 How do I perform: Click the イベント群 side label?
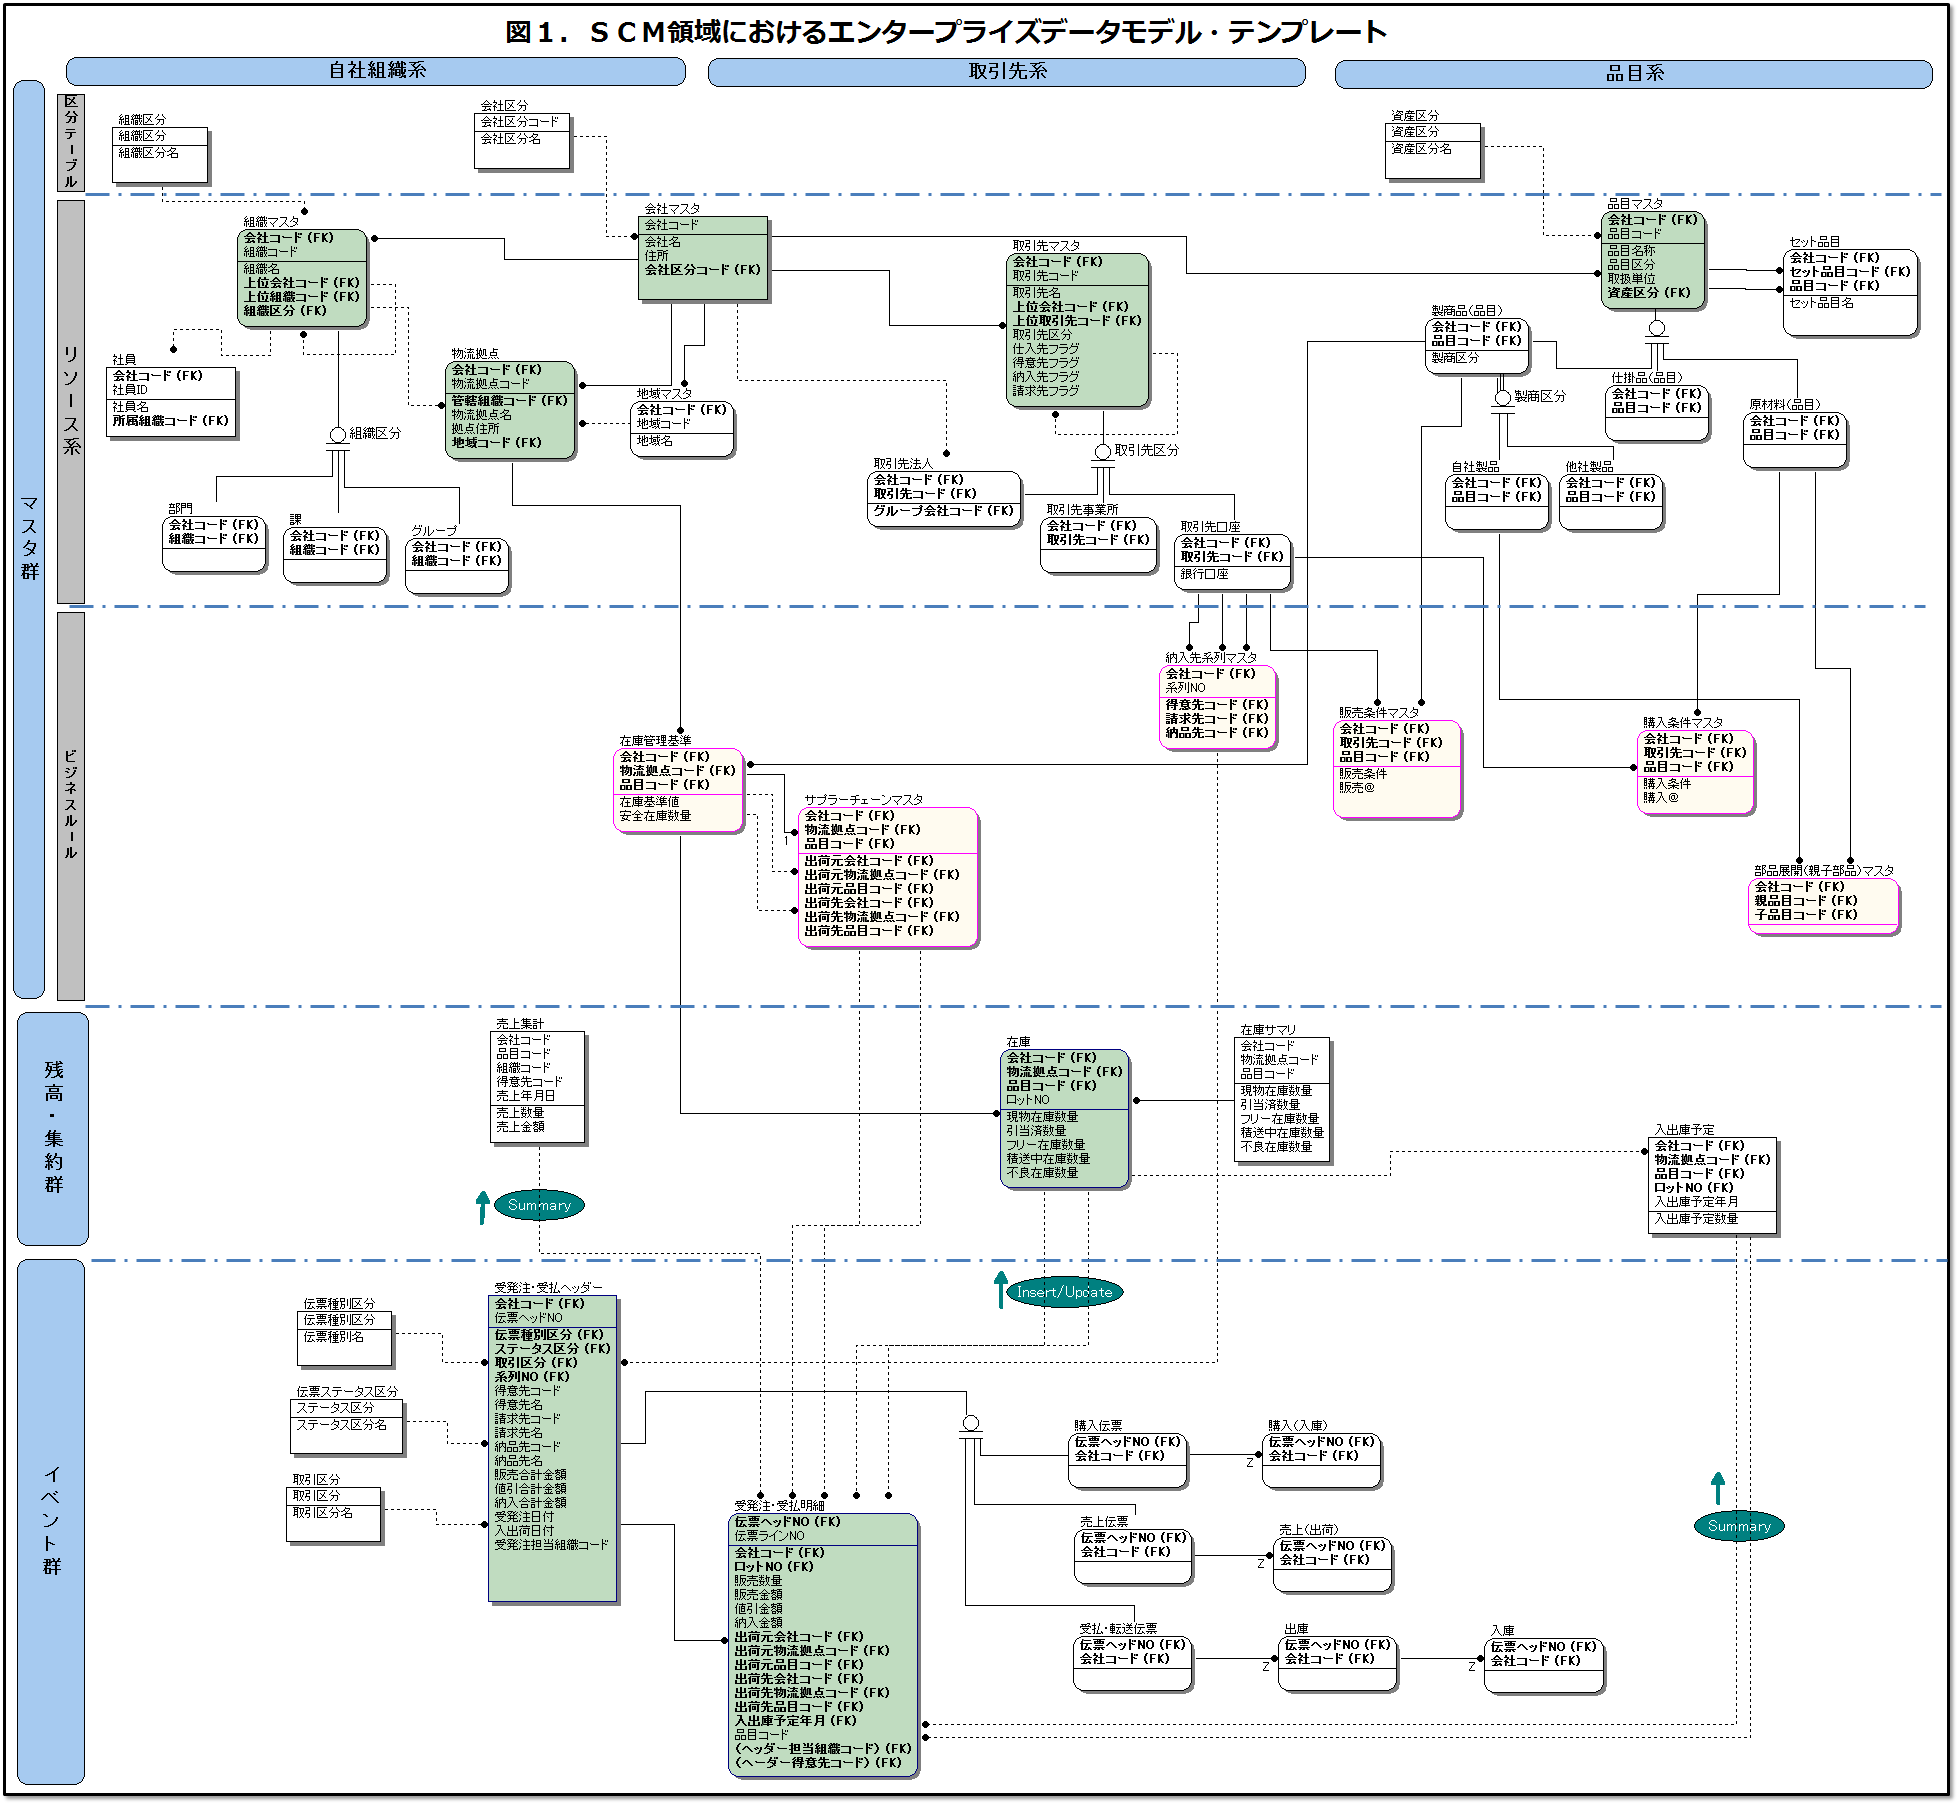pos(51,1520)
